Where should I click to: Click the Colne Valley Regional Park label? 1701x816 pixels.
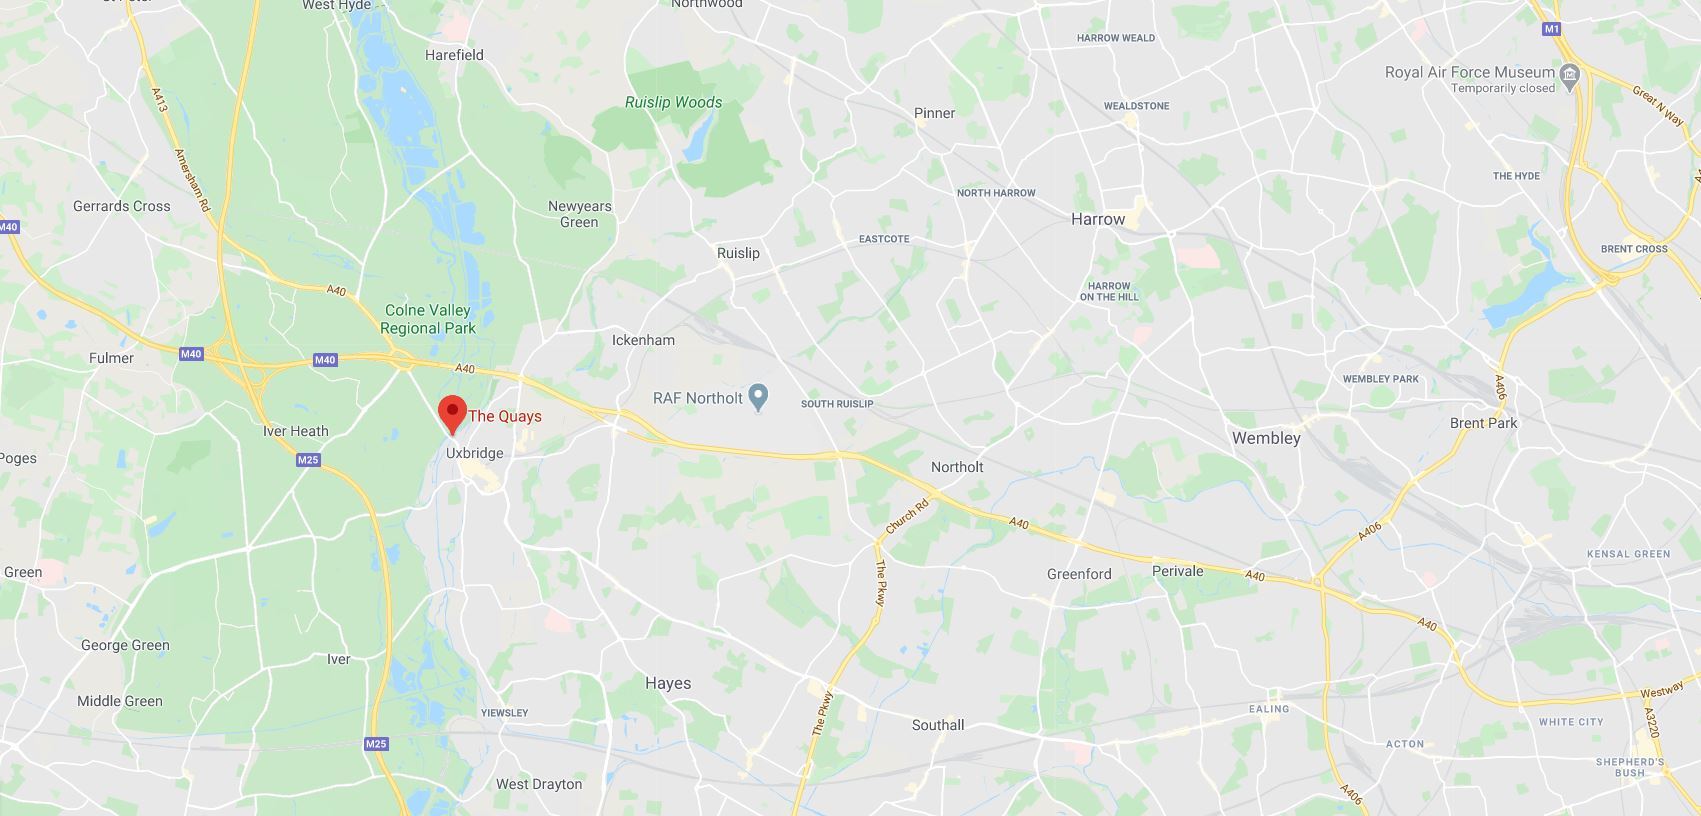pos(428,319)
